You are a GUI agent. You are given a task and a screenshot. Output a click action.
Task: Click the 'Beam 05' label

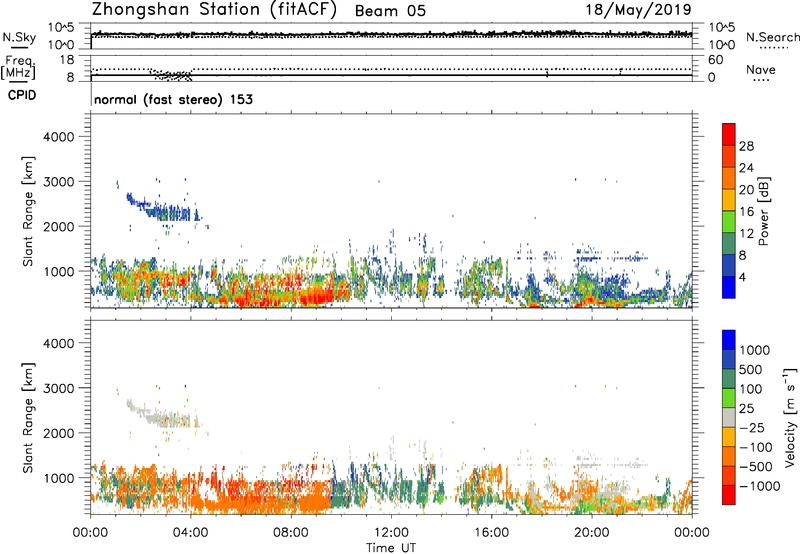(390, 11)
